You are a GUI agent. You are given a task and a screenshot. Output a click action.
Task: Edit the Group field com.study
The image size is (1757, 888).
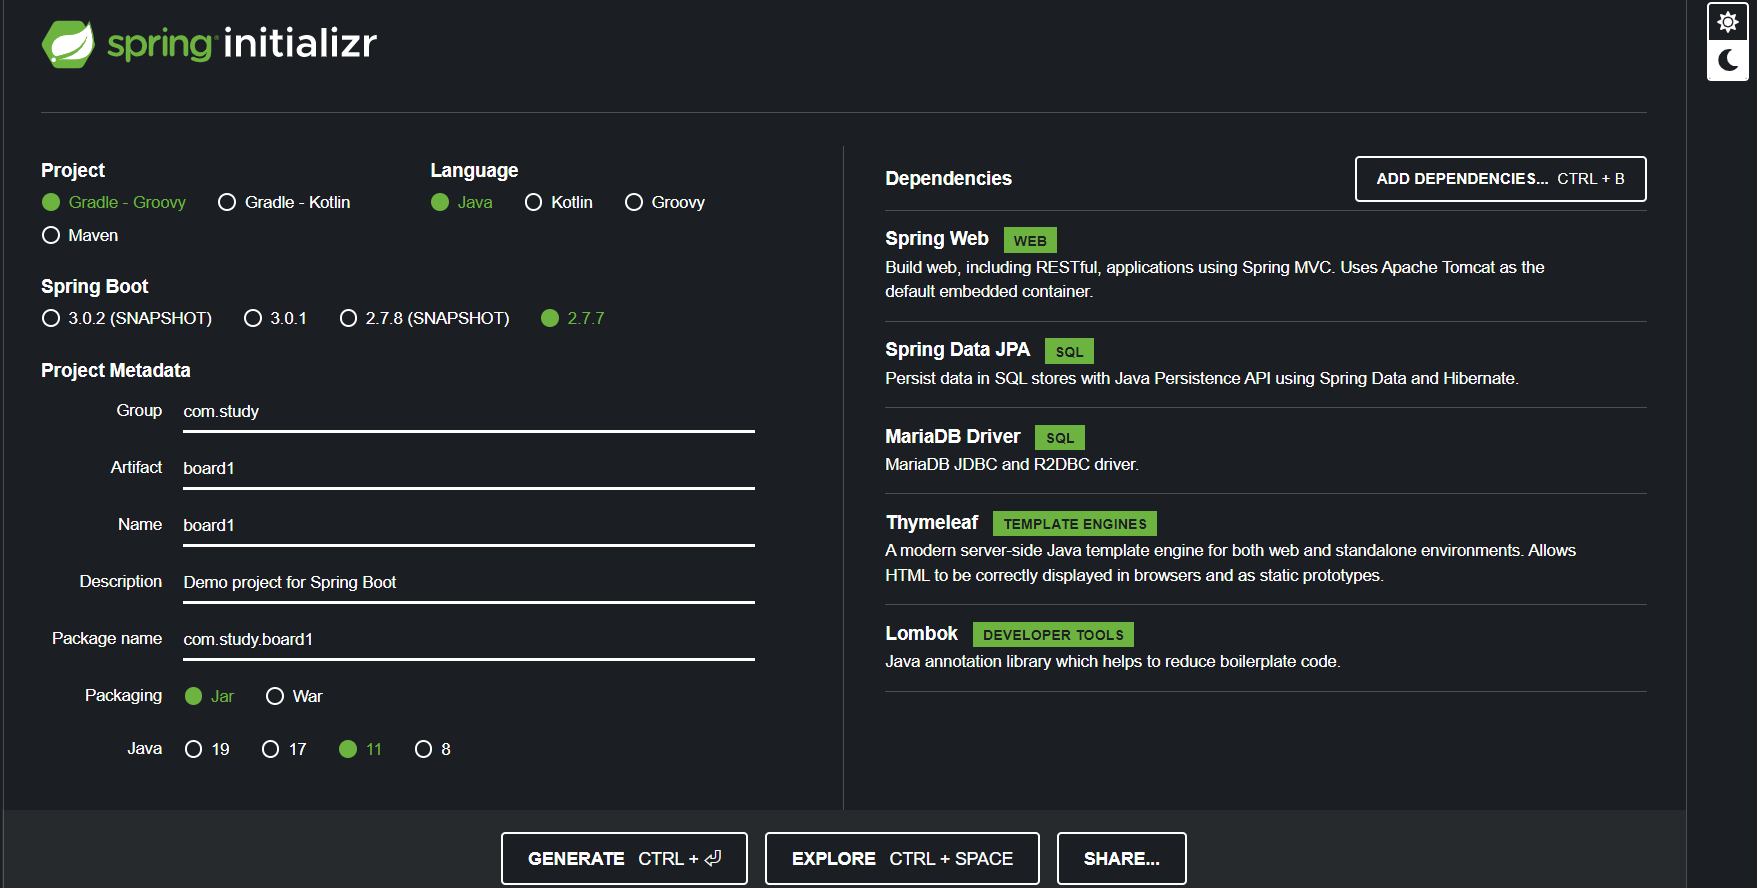coord(469,412)
